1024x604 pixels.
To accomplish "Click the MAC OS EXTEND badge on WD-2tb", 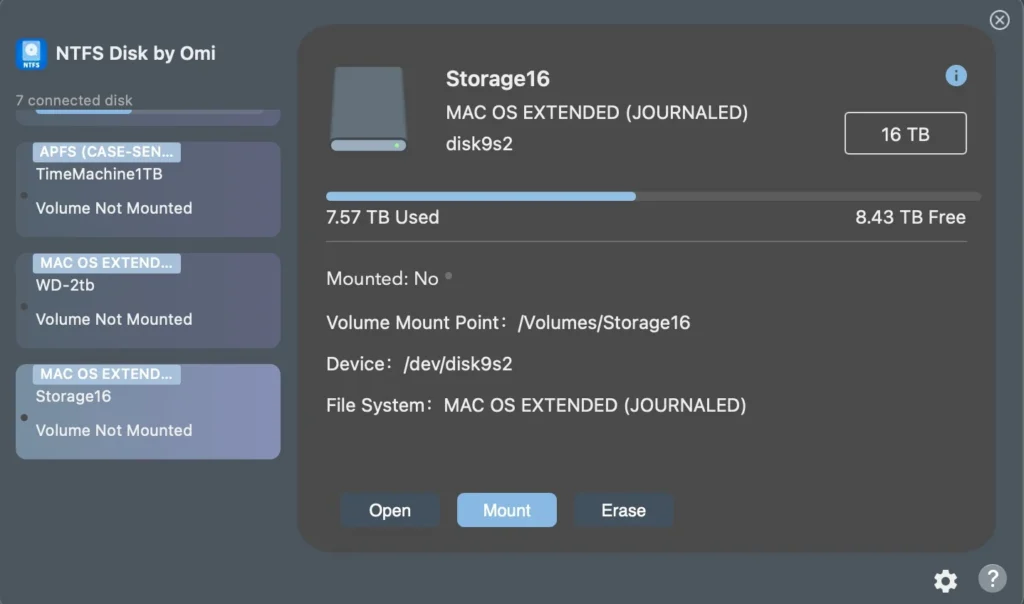I will click(105, 263).
